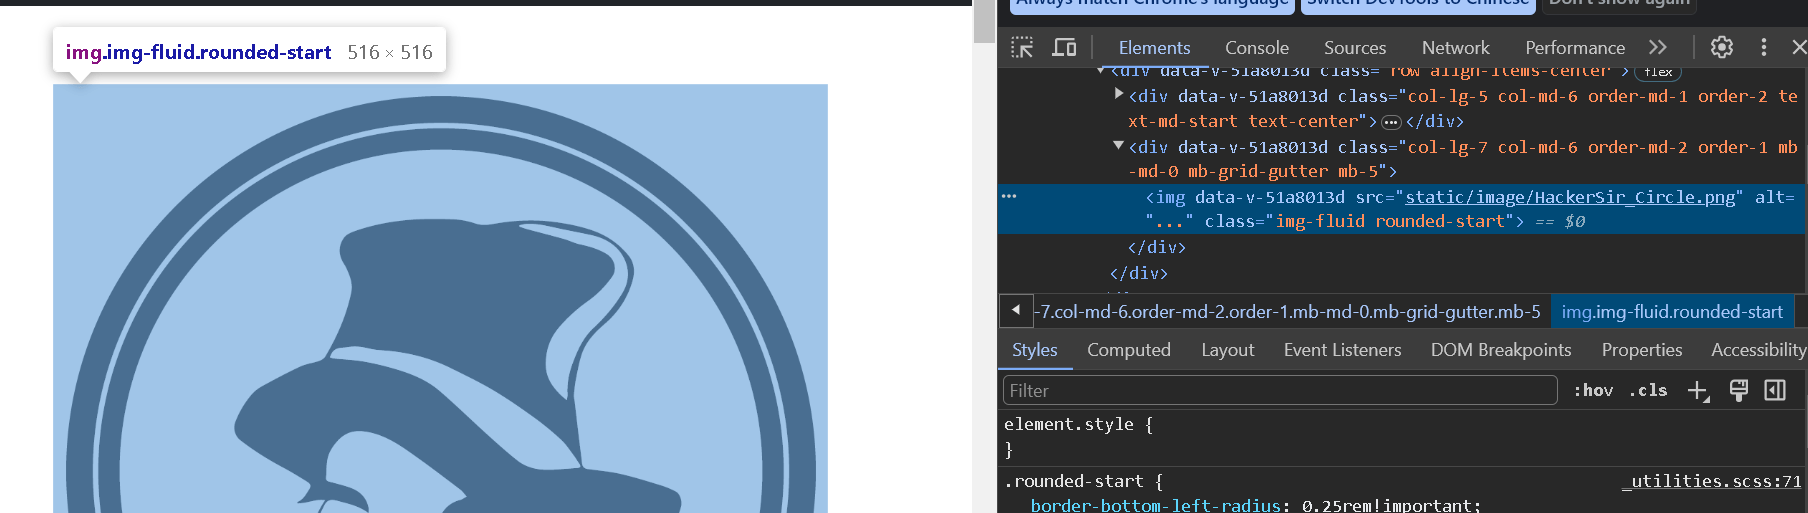1808x513 pixels.
Task: Toggle the :hov element state panel
Action: pos(1593,390)
